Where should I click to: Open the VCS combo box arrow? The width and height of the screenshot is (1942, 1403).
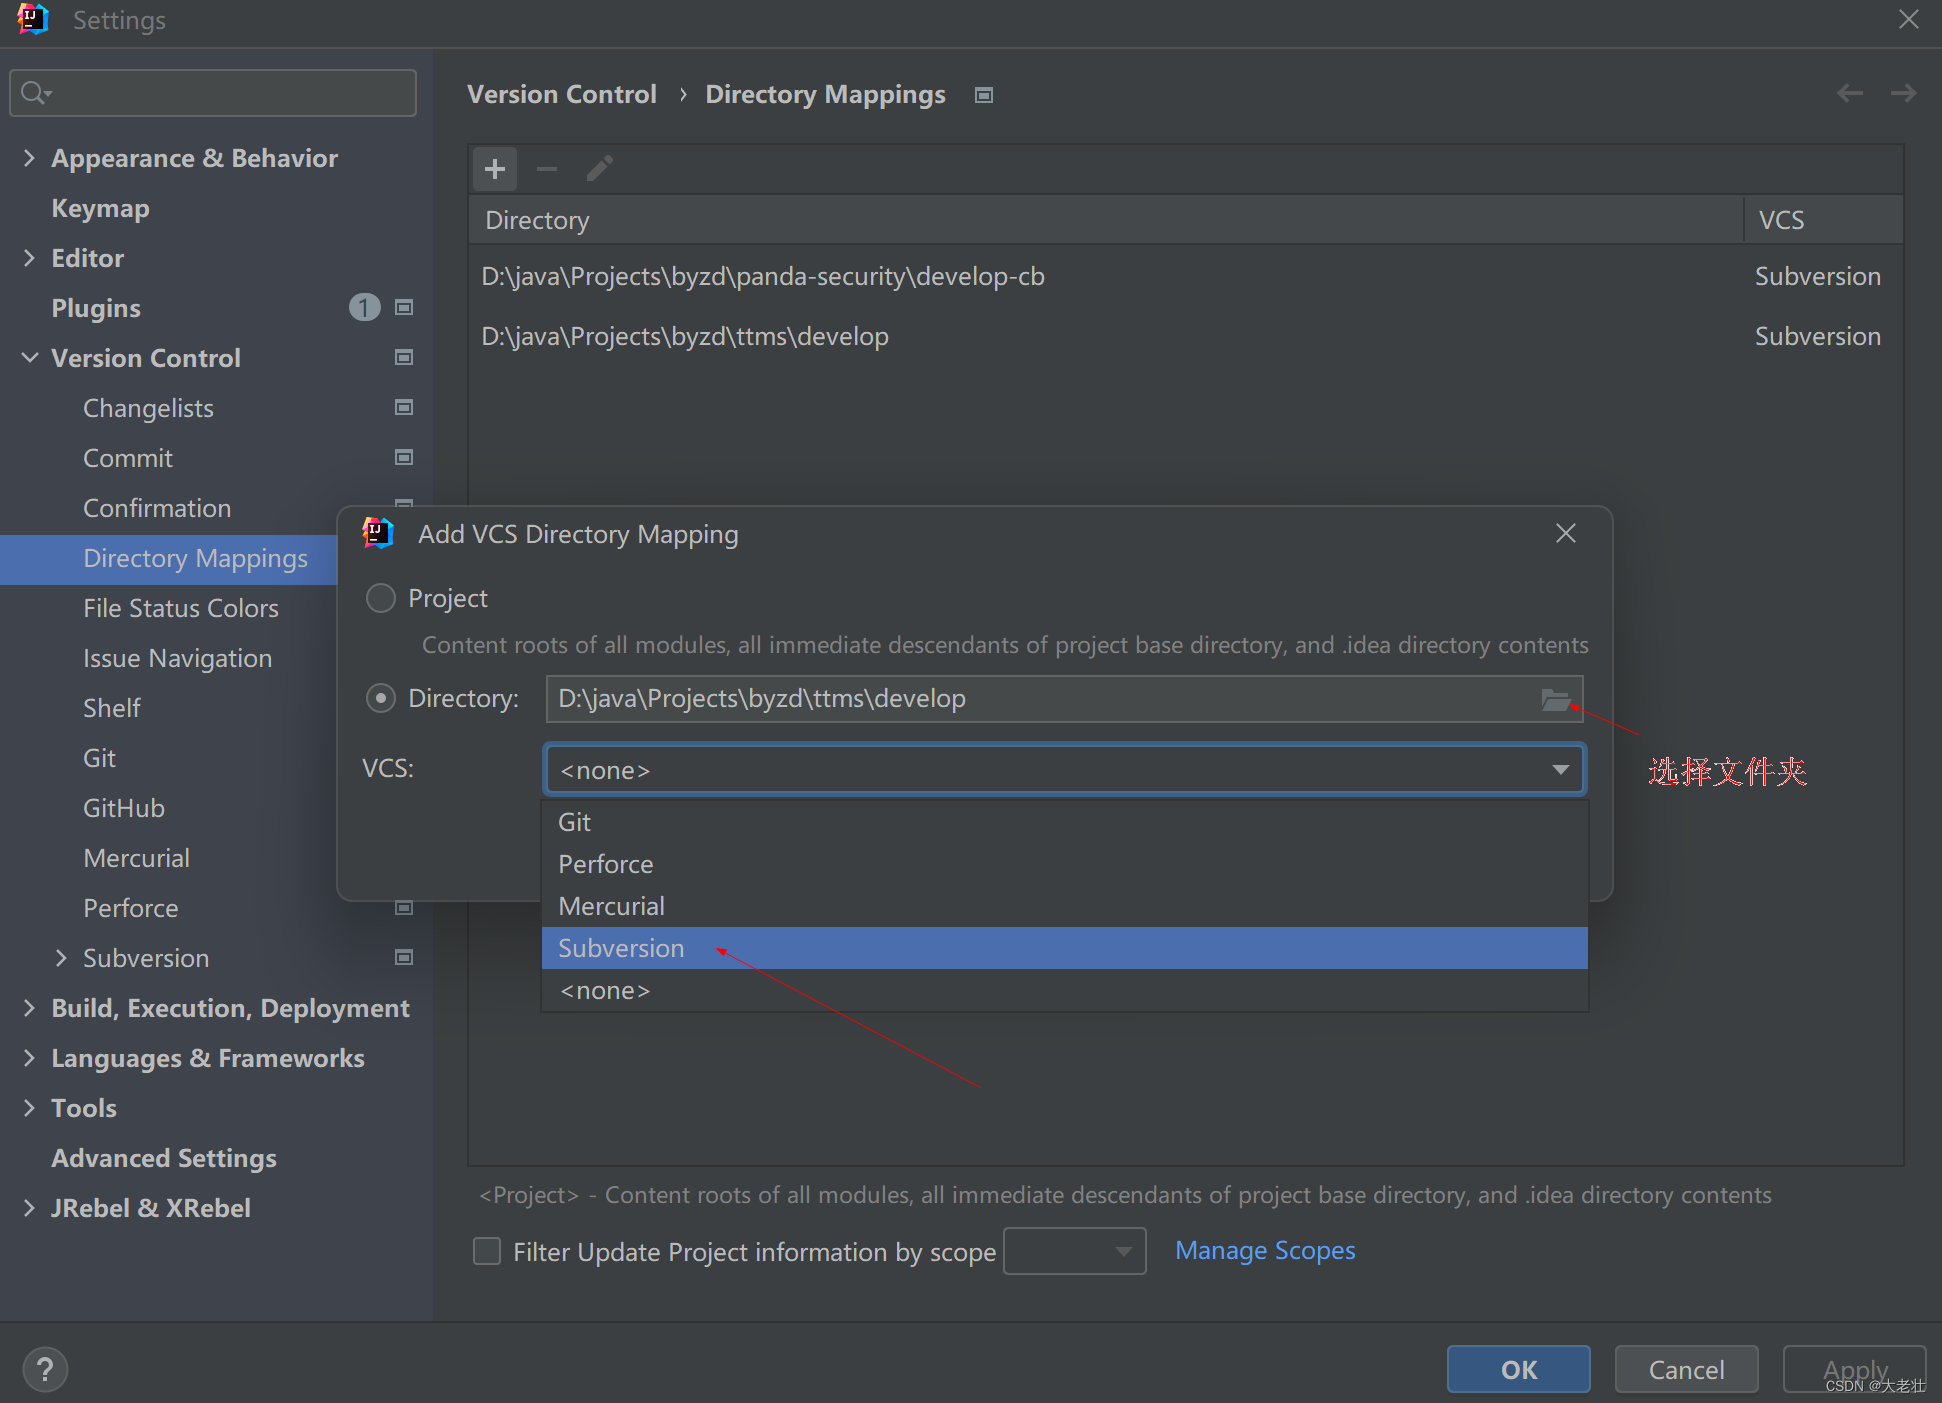(x=1560, y=770)
